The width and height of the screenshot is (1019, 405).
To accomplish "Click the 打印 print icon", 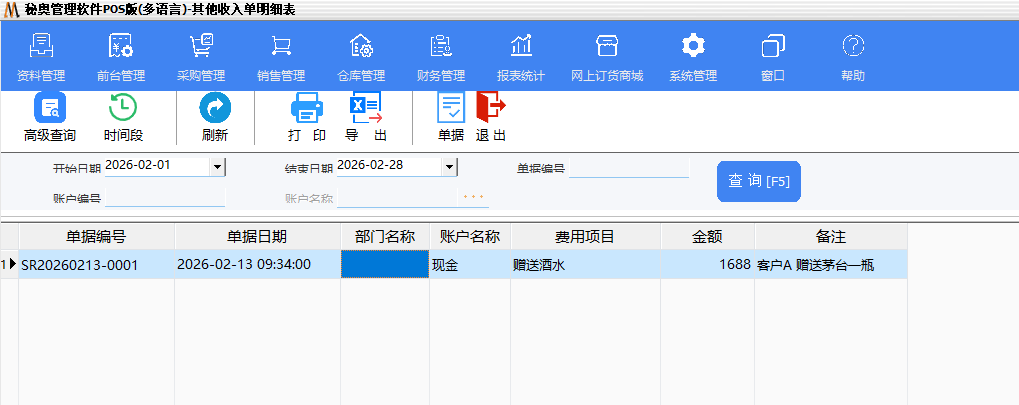I will coord(306,117).
